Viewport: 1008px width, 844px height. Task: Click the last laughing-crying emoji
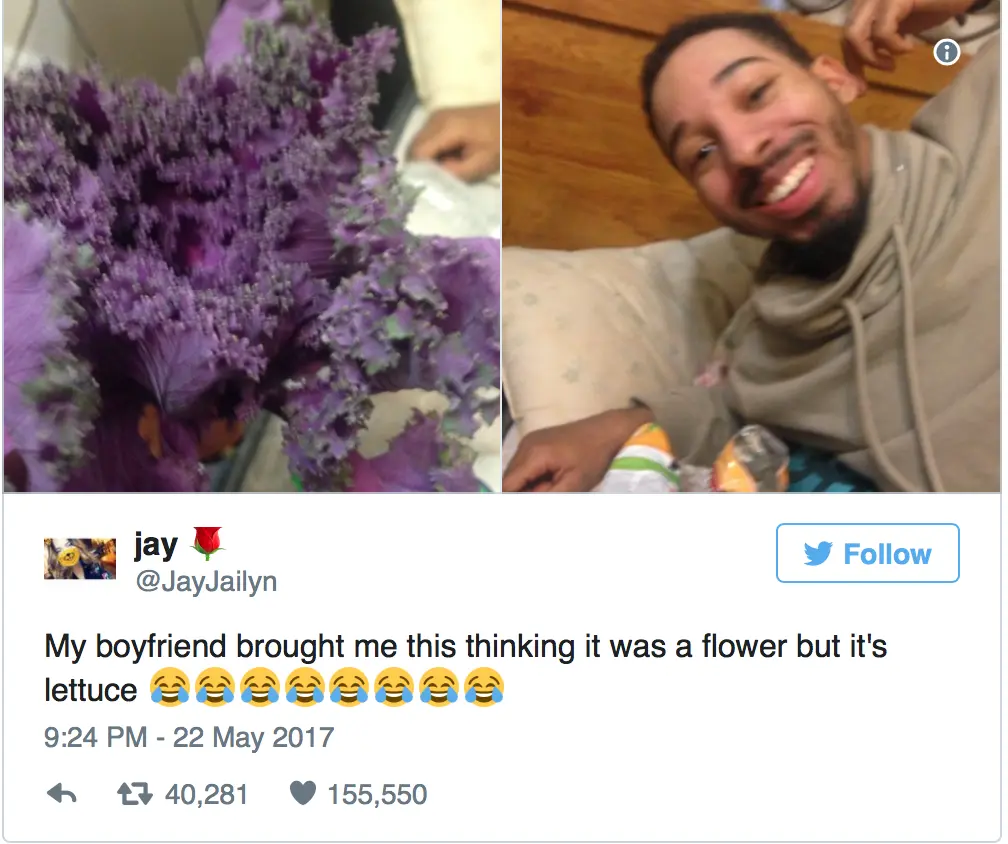tap(483, 688)
